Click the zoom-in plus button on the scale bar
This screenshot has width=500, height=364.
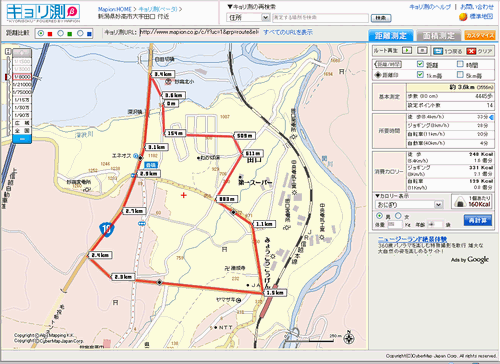(22, 53)
